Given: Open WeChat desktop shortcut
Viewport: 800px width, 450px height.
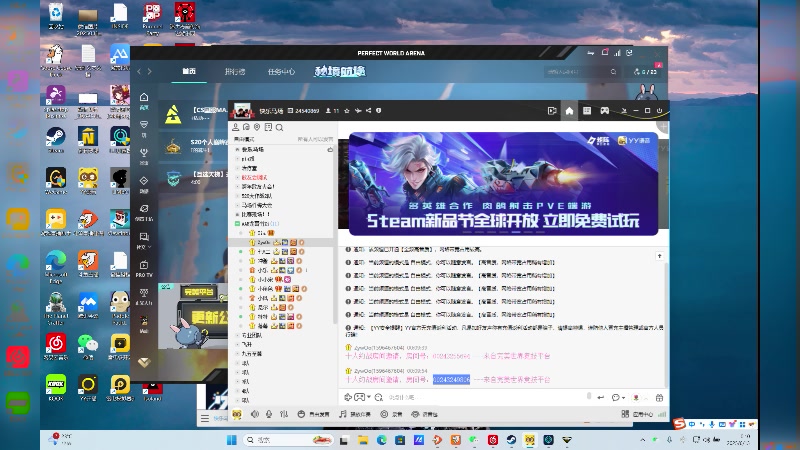Looking at the screenshot, I should pyautogui.click(x=88, y=346).
